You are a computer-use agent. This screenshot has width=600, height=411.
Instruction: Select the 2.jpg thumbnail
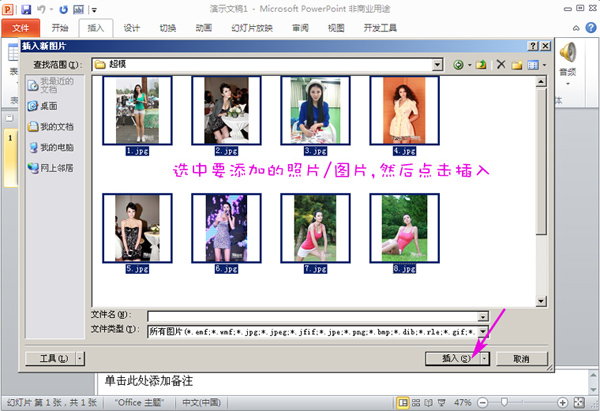point(226,111)
